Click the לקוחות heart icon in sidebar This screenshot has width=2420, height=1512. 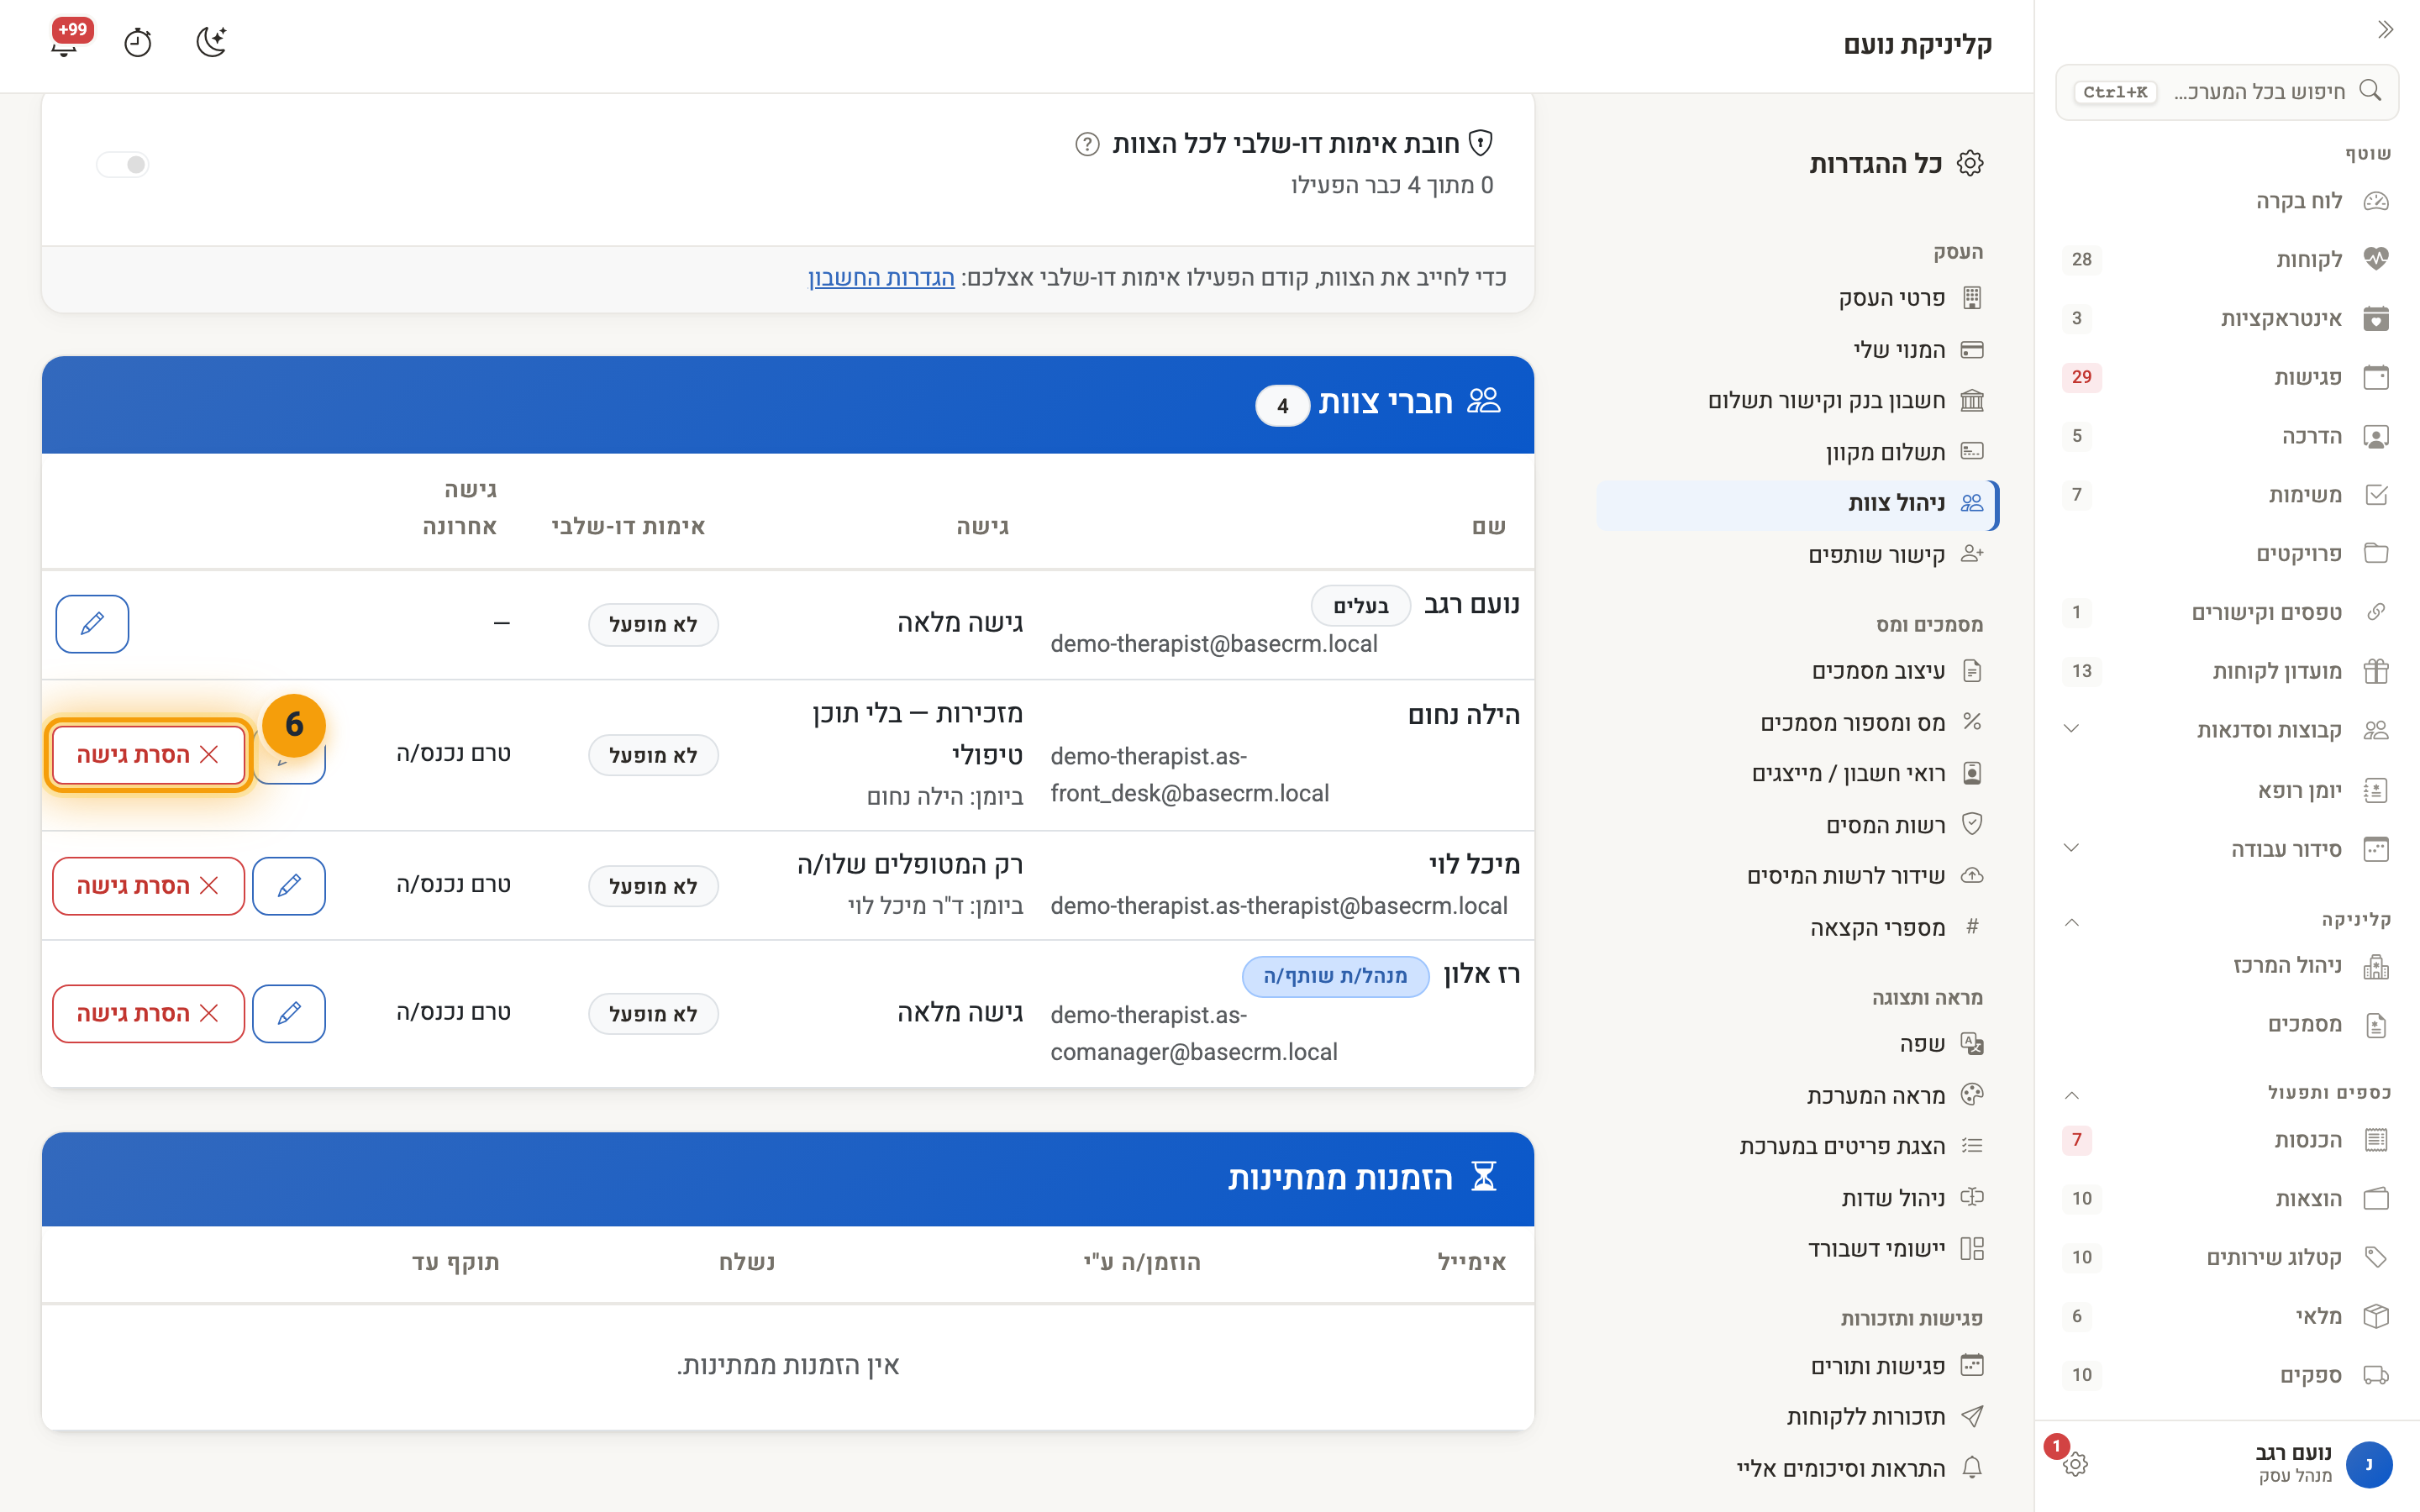tap(2376, 259)
